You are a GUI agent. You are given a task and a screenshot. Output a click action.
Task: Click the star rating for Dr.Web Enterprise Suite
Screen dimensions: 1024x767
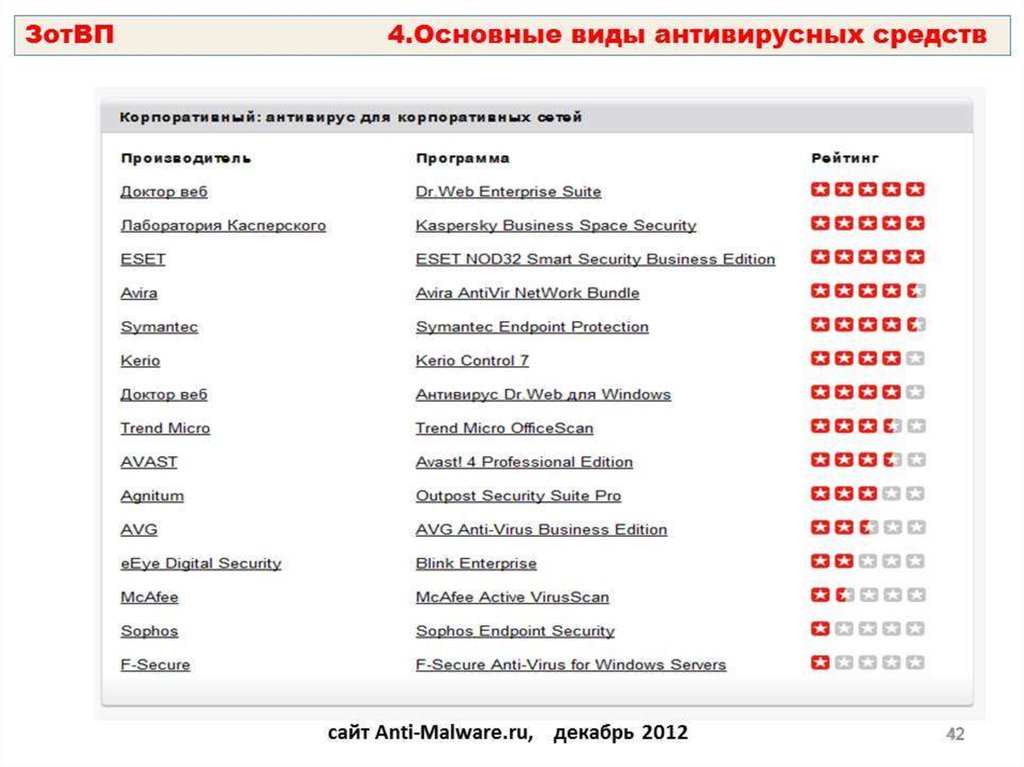868,189
